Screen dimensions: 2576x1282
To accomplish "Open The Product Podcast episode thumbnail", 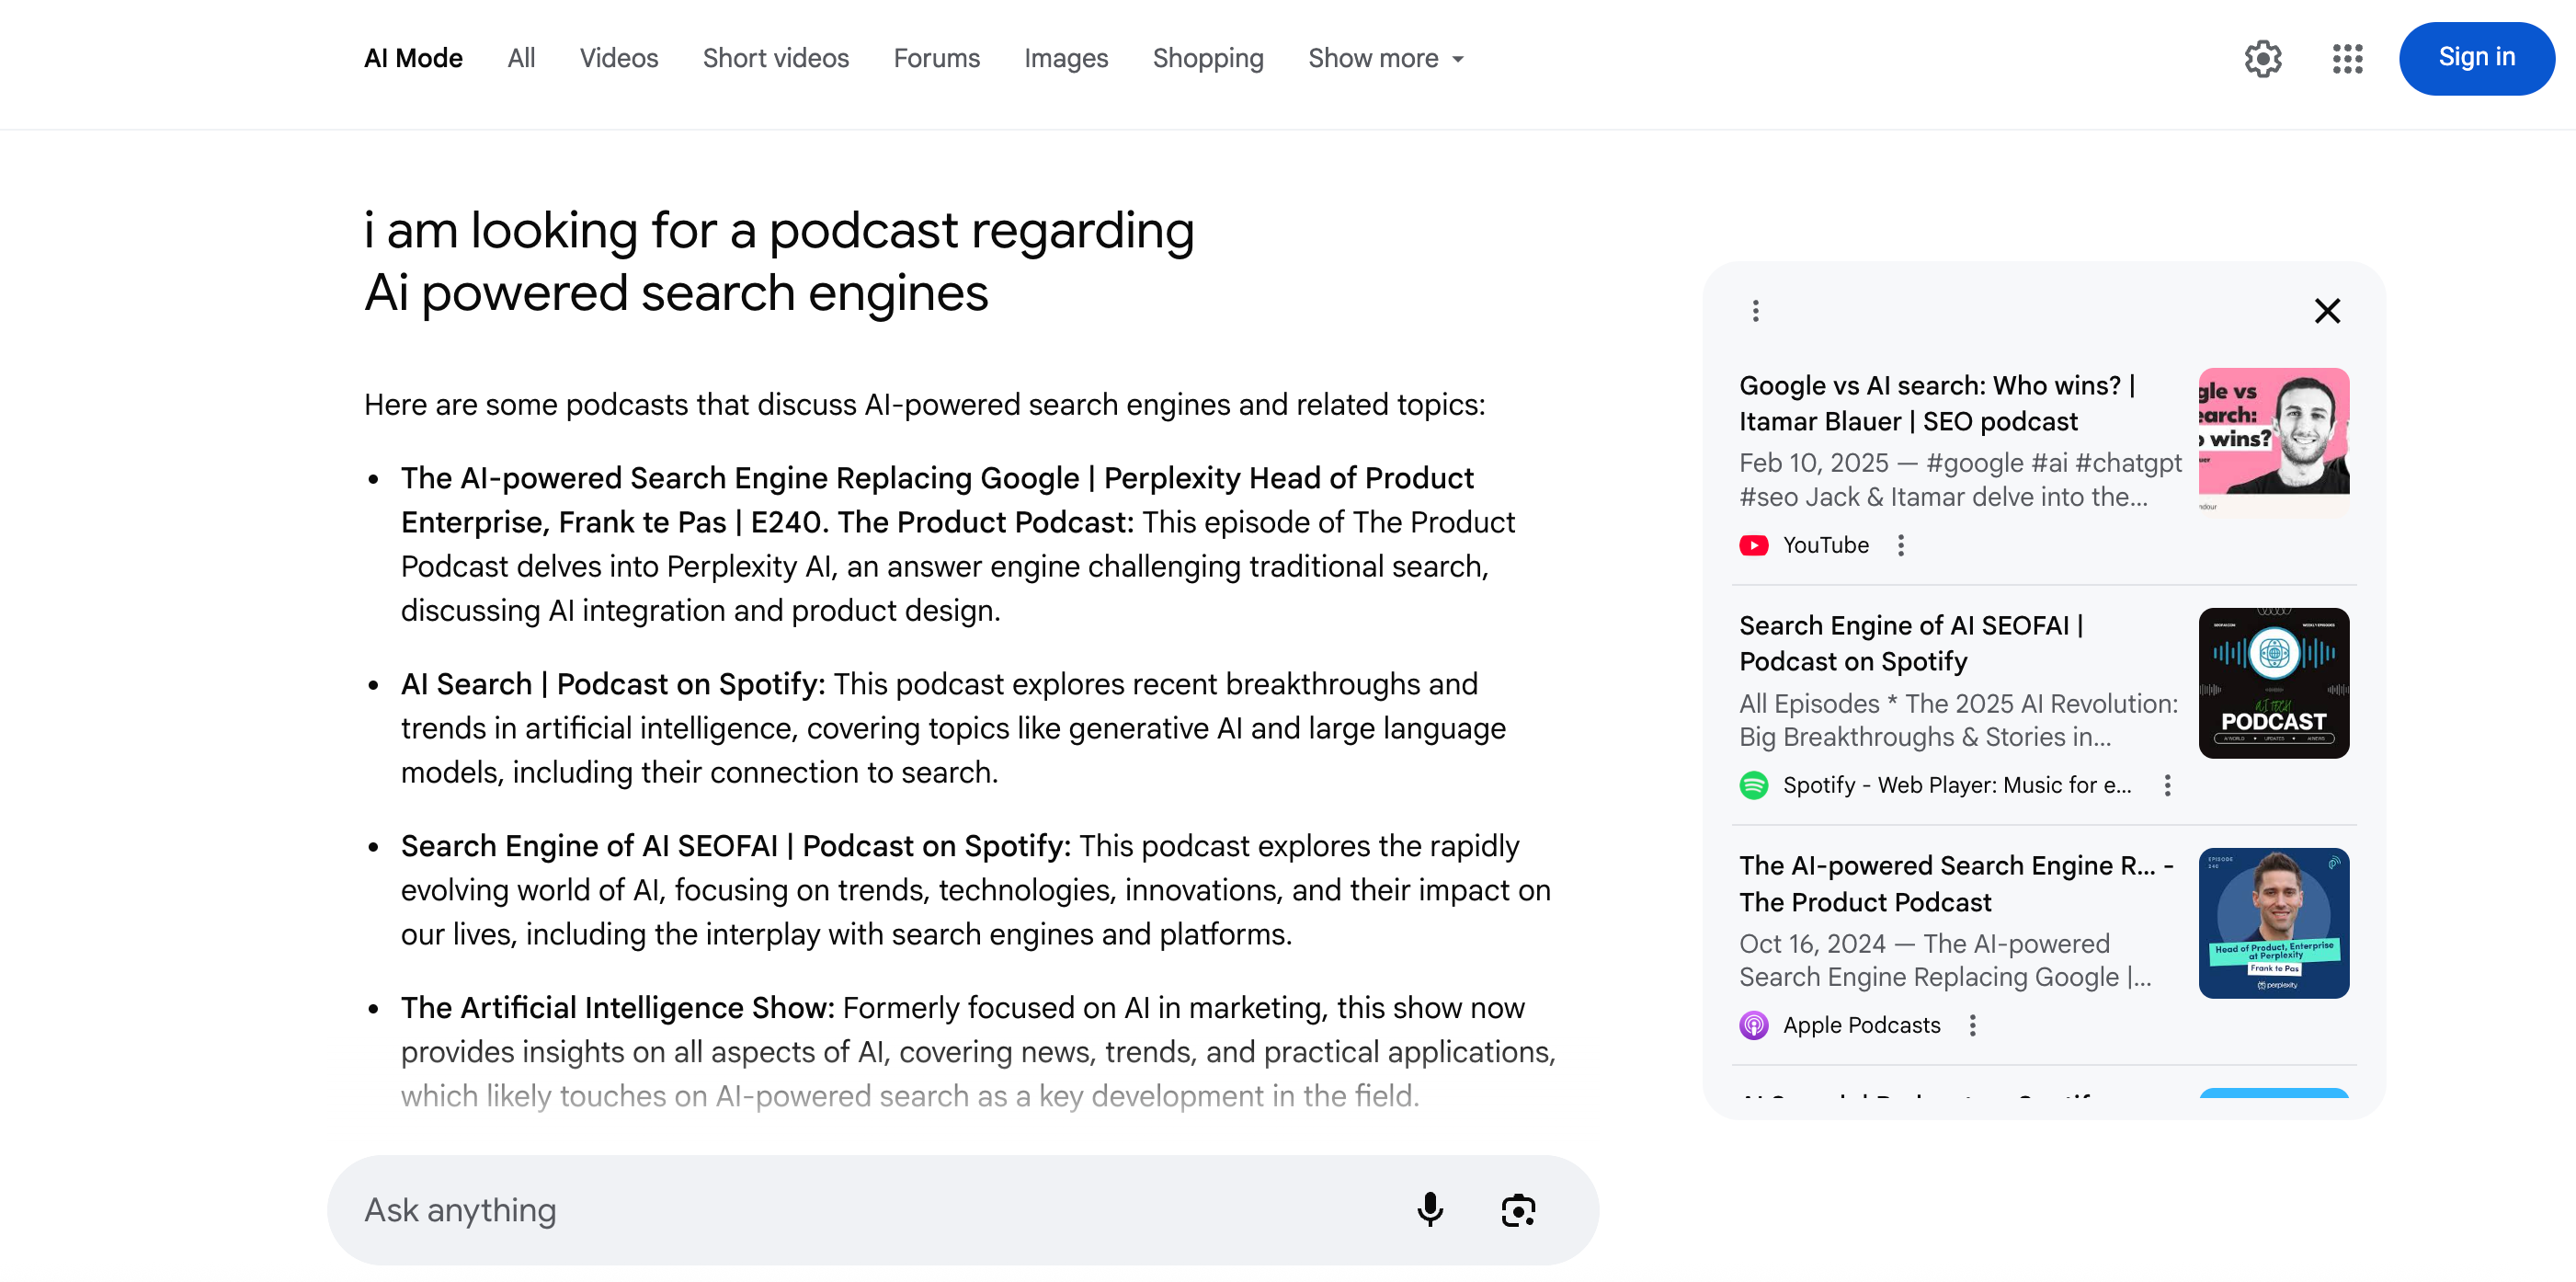I will tap(2273, 922).
